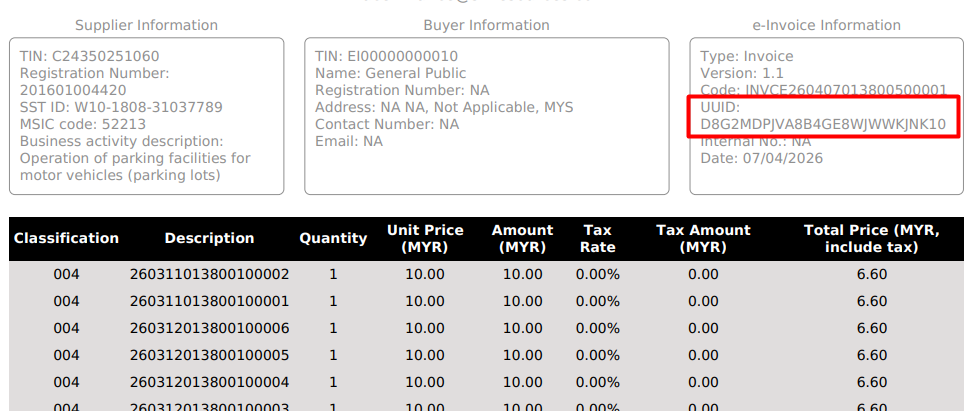This screenshot has height=411, width=976.
Task: Click the MSIC code 52213 line
Action: 83,124
